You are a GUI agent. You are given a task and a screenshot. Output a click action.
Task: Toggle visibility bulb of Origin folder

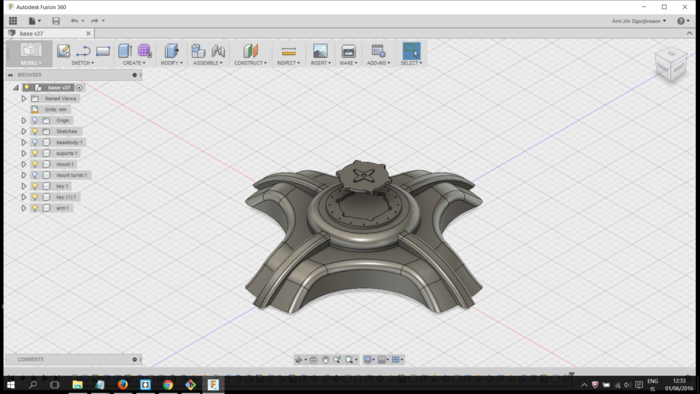coord(35,120)
